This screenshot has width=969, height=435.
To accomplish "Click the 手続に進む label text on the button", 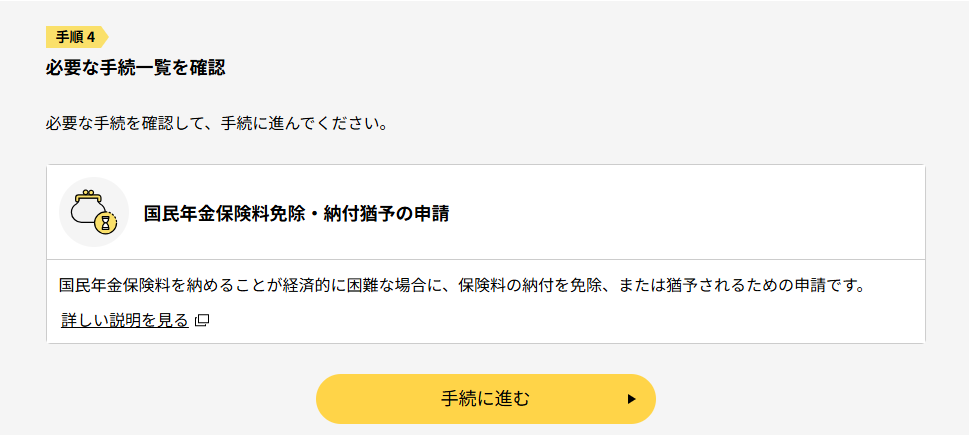I will (486, 399).
